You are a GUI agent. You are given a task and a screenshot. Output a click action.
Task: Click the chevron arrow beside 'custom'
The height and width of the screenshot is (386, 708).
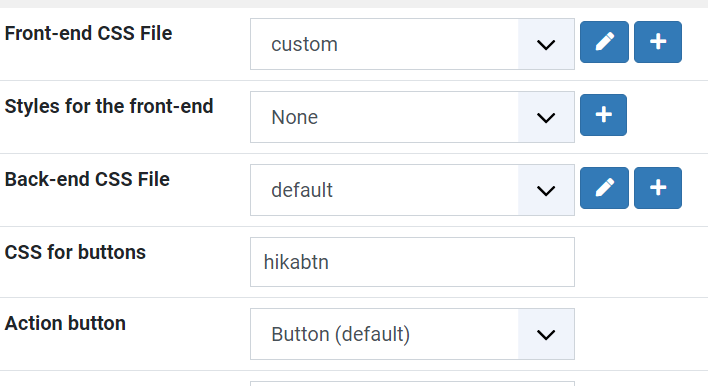tap(546, 45)
